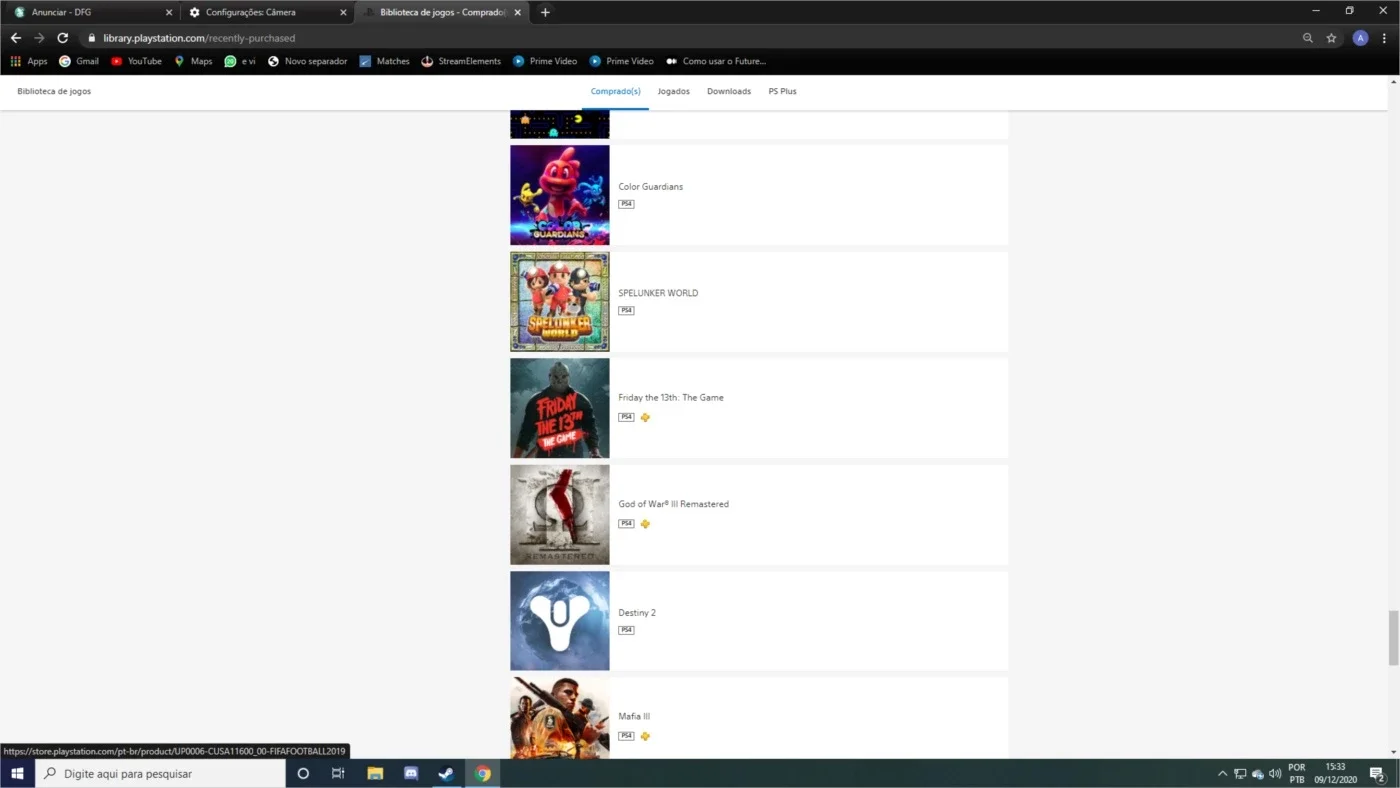The width and height of the screenshot is (1400, 788).
Task: Click the Friday the 13th: The Game title
Action: 671,398
